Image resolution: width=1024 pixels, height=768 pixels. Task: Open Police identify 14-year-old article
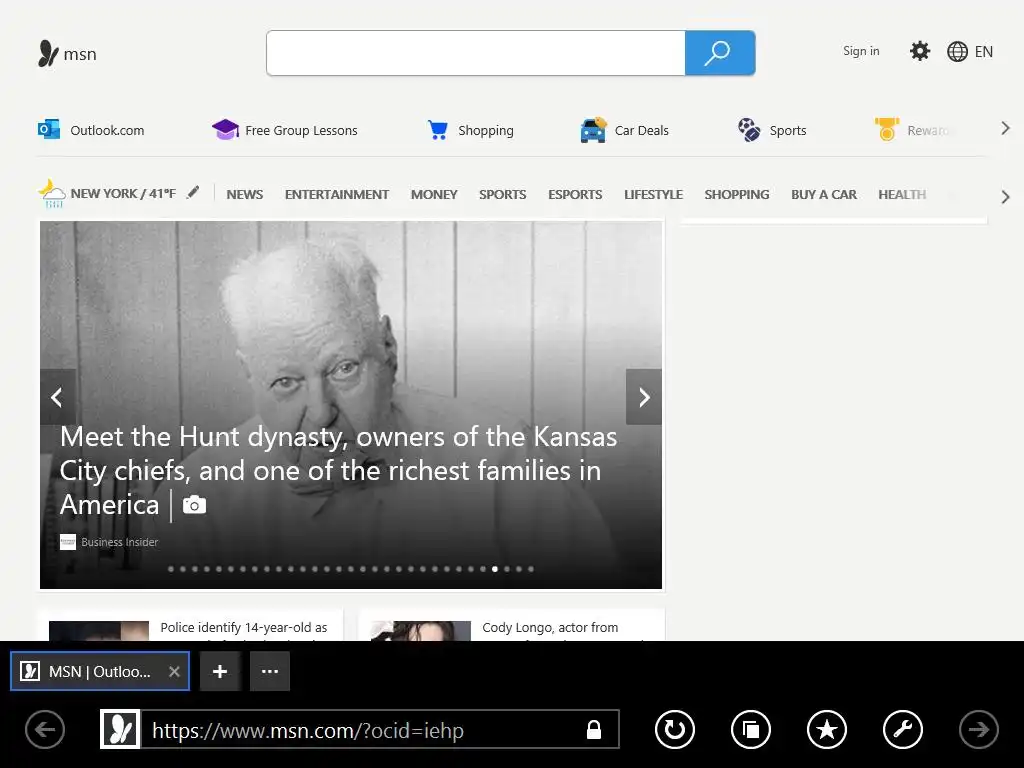[244, 628]
